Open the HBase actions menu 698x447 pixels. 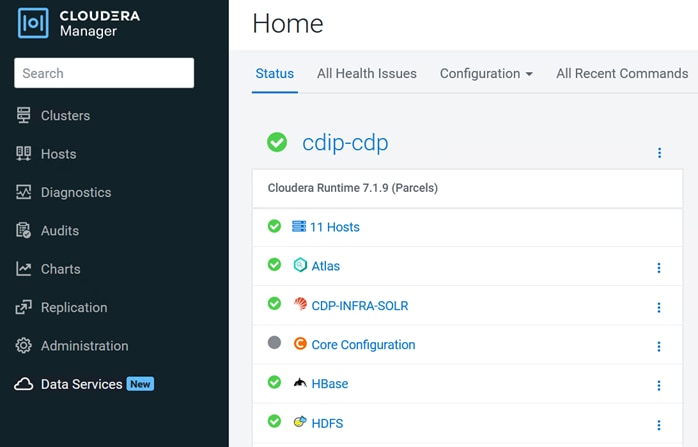coord(659,386)
